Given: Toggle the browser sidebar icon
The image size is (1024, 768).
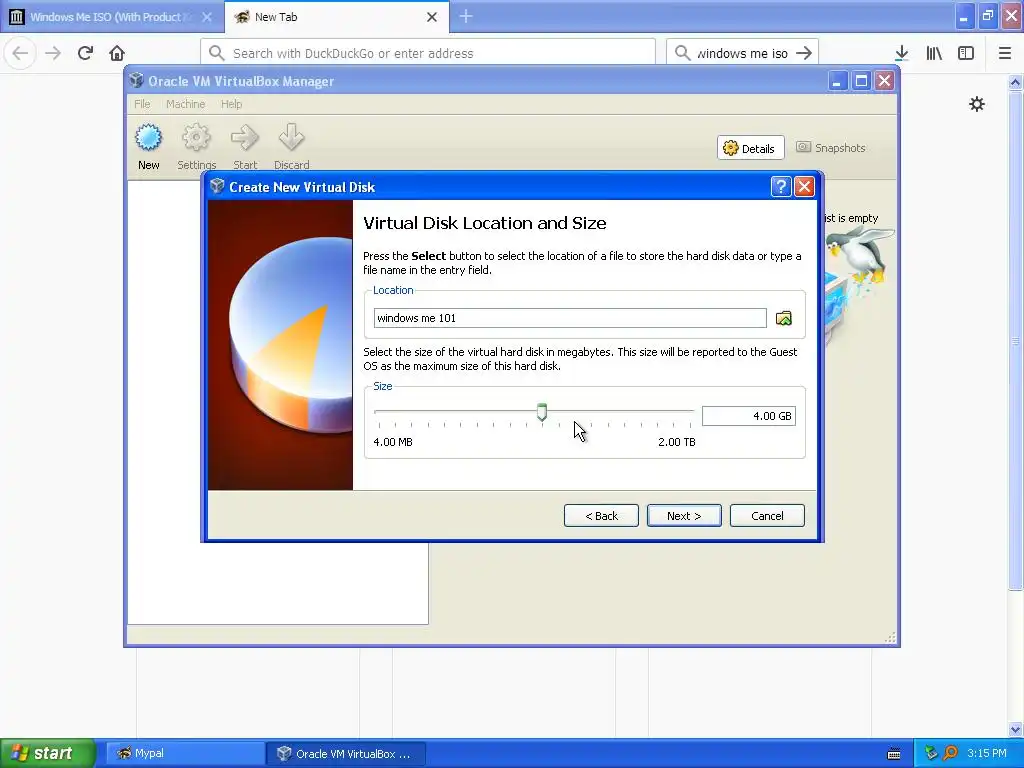Looking at the screenshot, I should coord(966,53).
